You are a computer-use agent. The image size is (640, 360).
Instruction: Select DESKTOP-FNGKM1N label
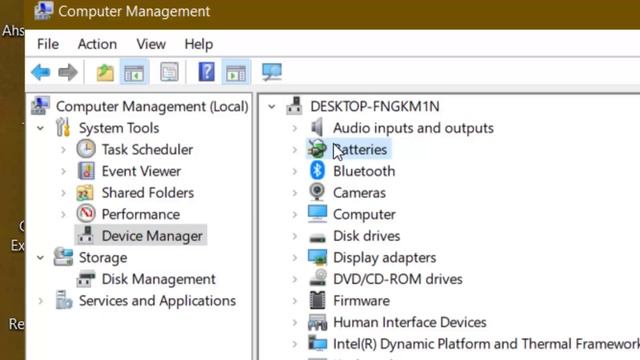(375, 107)
